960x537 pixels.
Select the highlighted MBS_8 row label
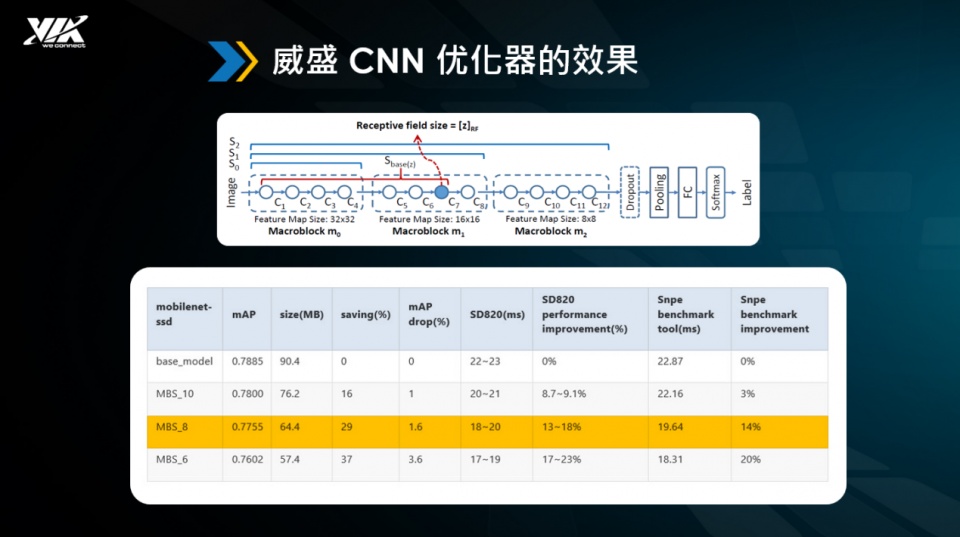coord(172,427)
